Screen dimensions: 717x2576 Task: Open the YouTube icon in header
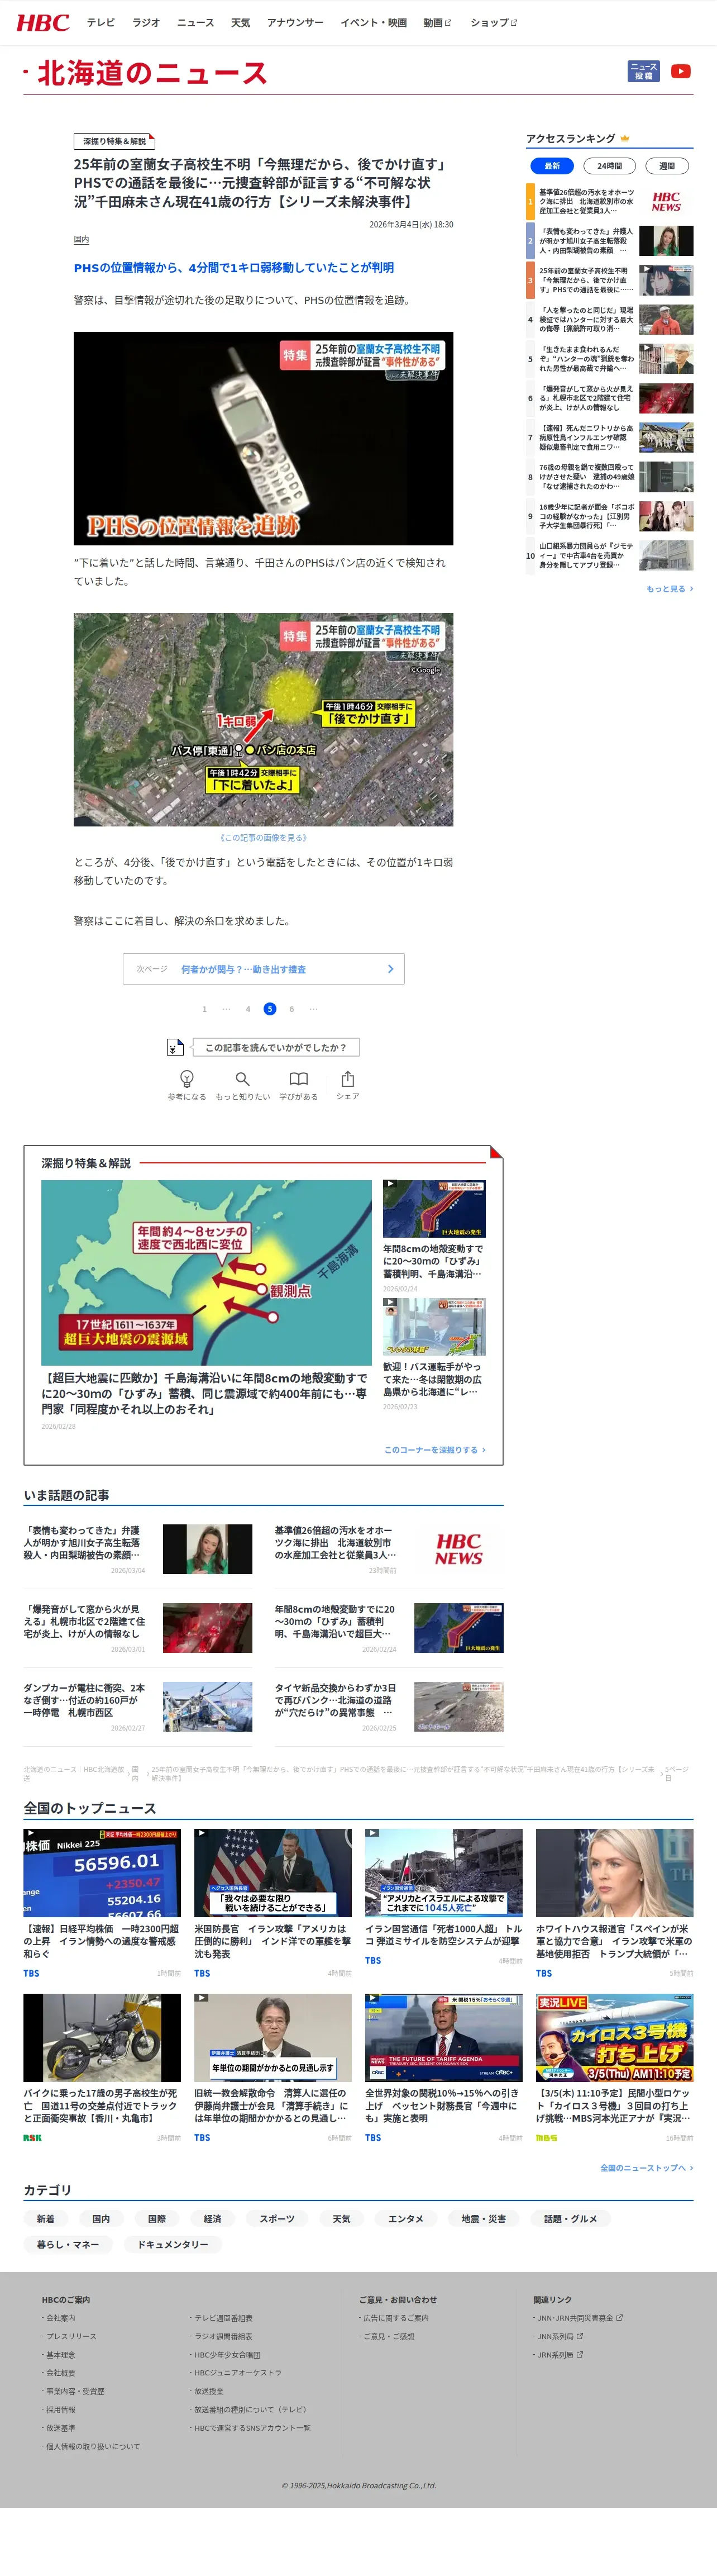point(681,71)
